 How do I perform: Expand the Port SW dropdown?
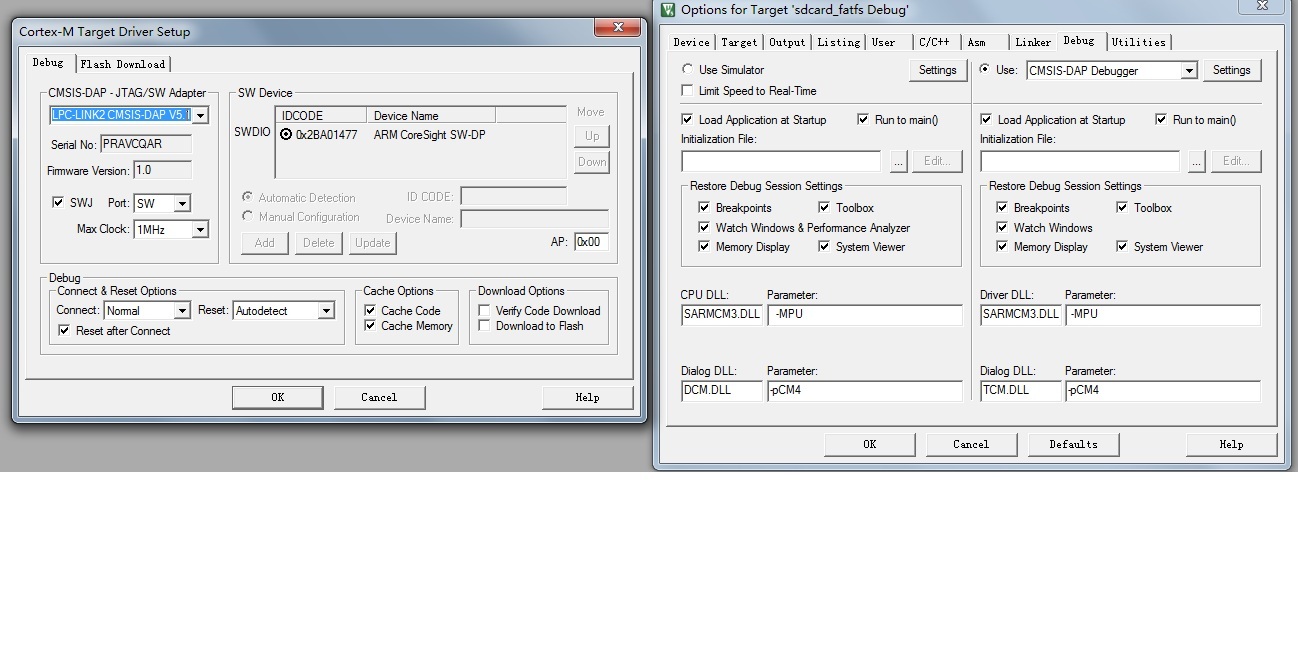click(182, 203)
